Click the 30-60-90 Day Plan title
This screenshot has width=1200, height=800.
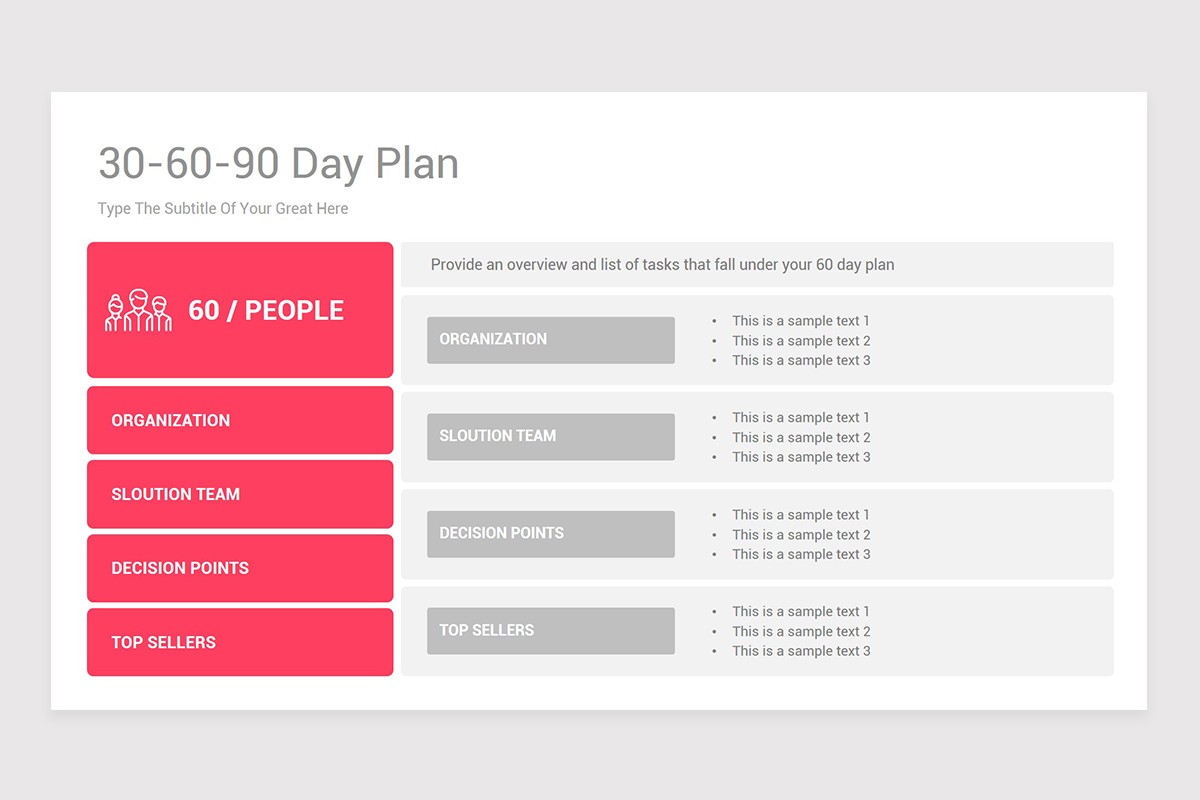coord(279,163)
